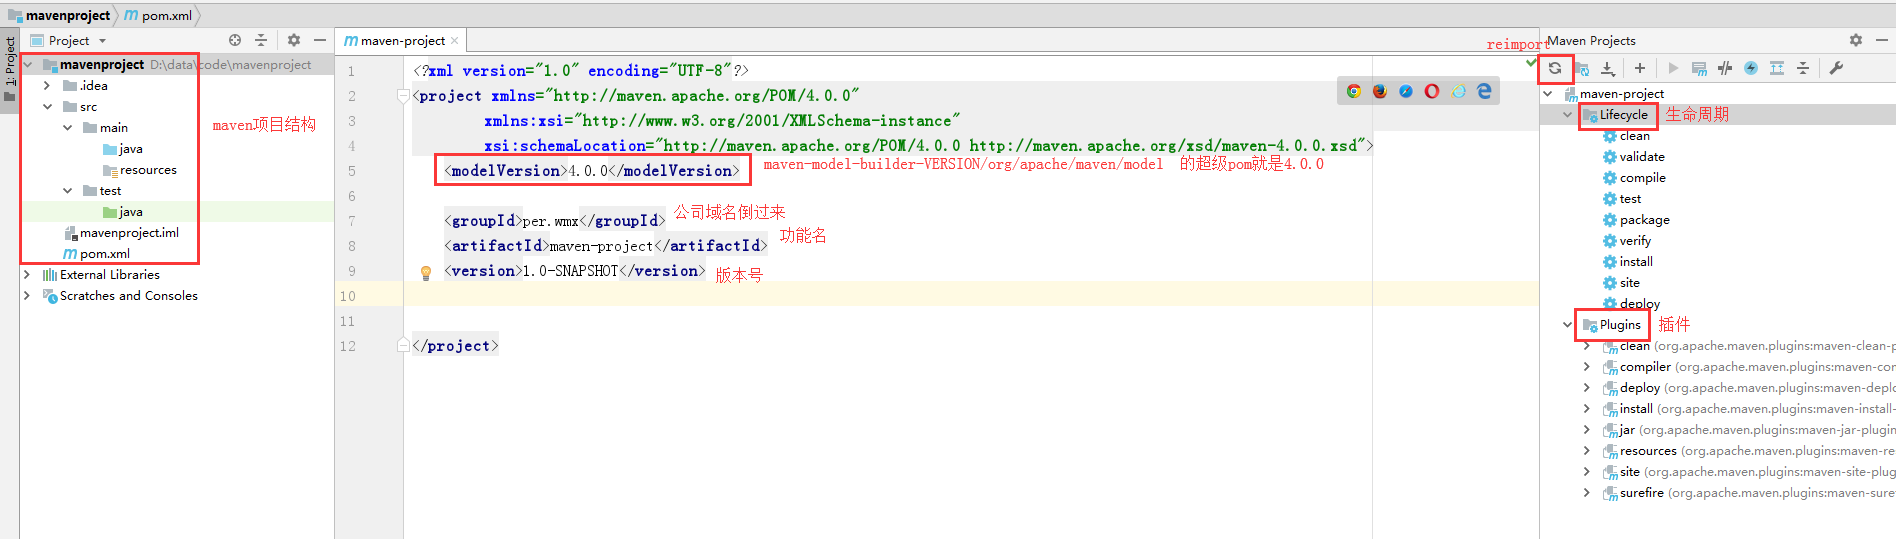
Task: Open Execute Maven Goal icon
Action: [x=1699, y=68]
